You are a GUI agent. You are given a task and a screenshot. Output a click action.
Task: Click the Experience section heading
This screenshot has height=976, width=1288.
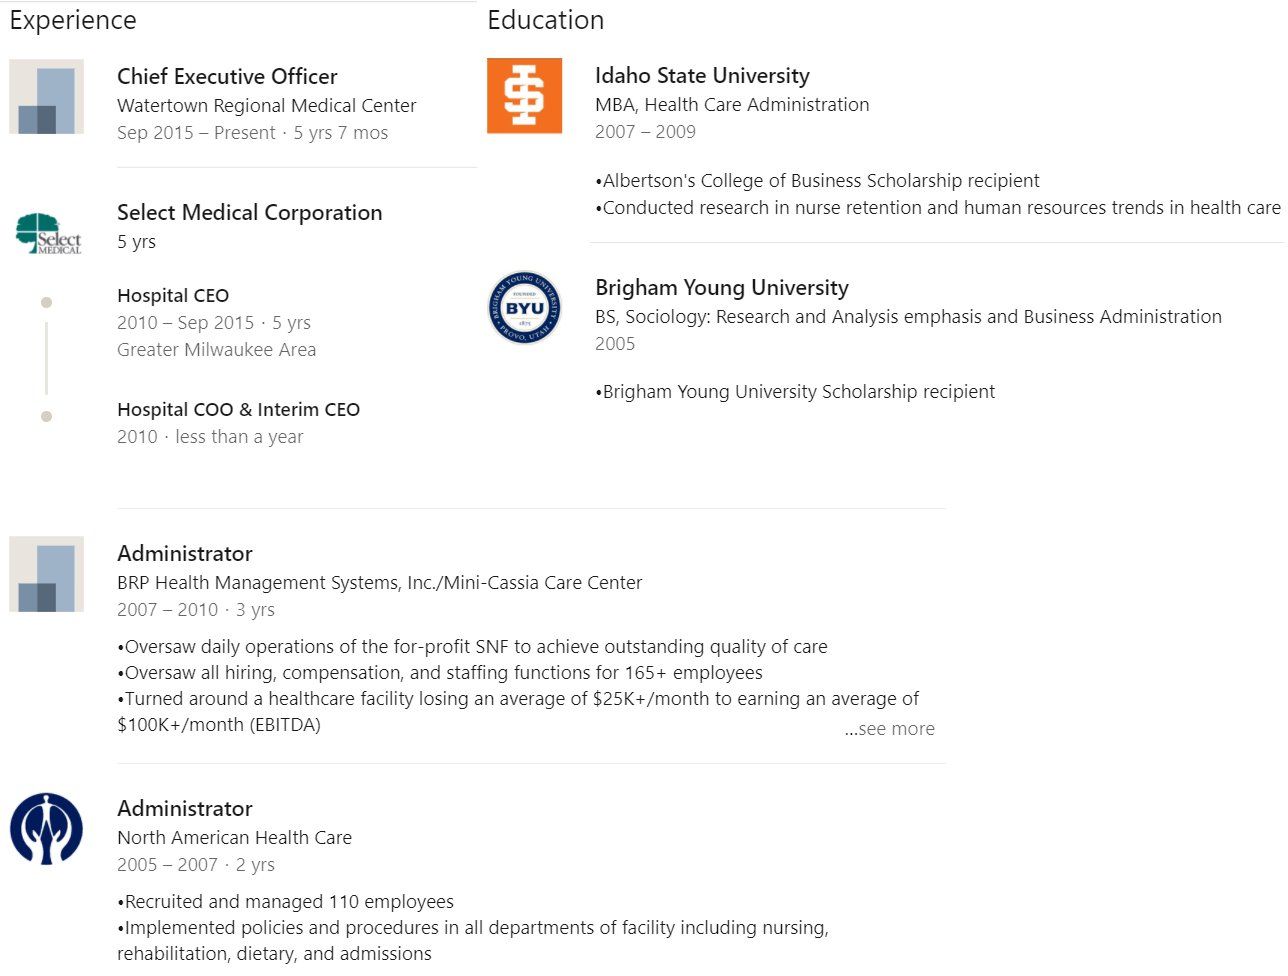click(x=73, y=20)
